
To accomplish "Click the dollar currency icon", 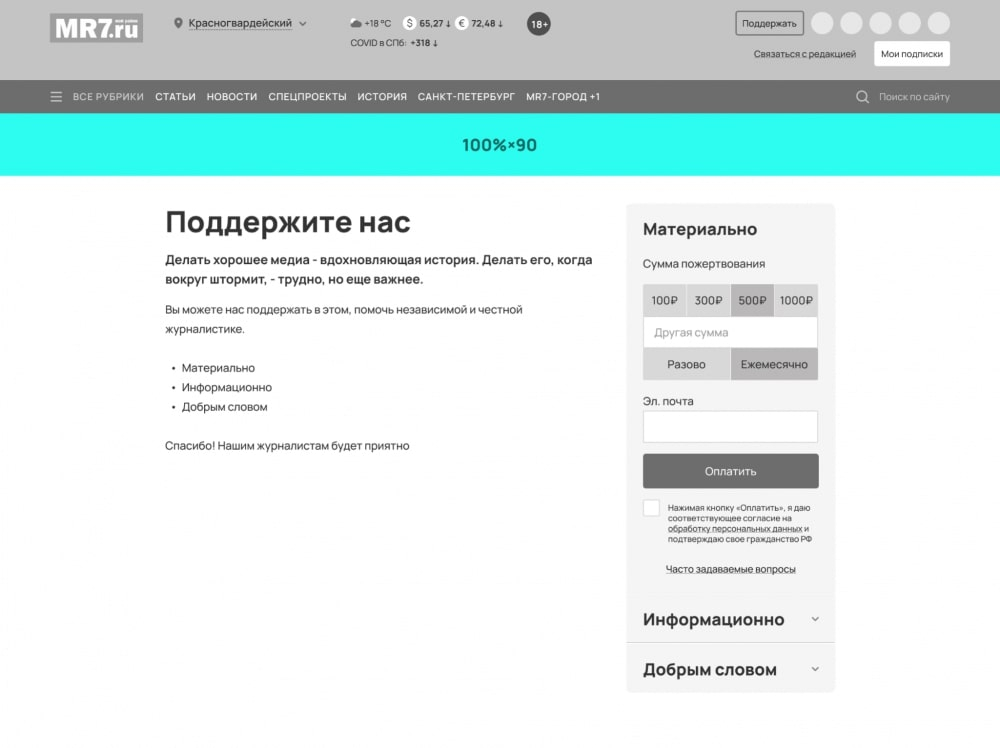I will click(409, 23).
